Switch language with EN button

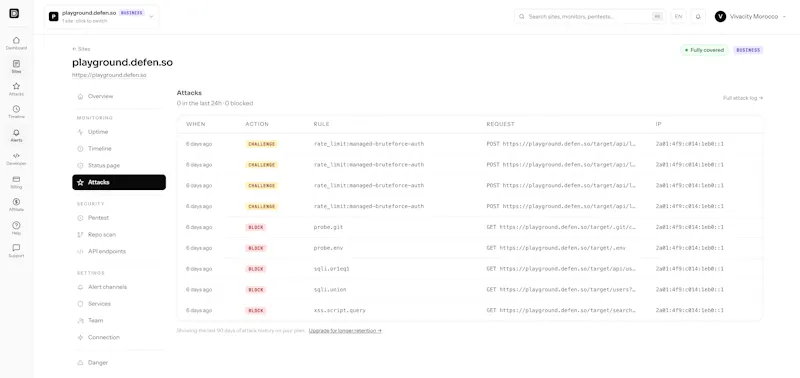tap(678, 16)
